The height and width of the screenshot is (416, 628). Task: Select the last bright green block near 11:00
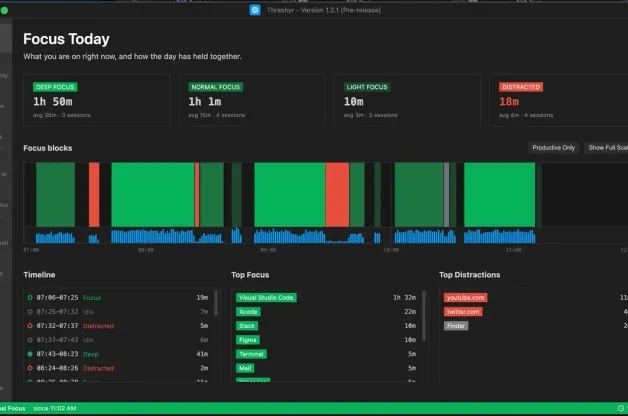pyautogui.click(x=499, y=195)
